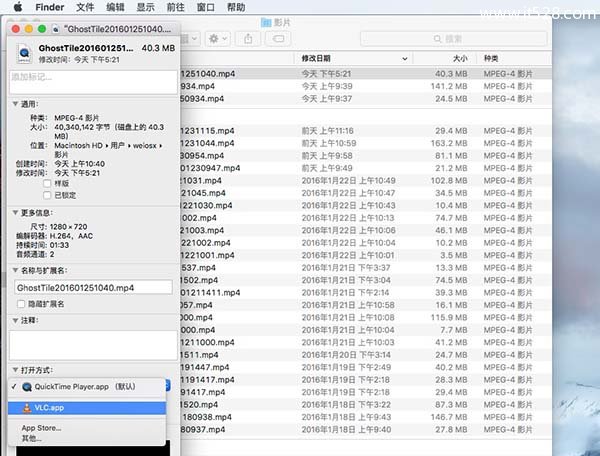Image resolution: width=600 pixels, height=456 pixels.
Task: Open the 编辑 menu
Action: click(115, 7)
